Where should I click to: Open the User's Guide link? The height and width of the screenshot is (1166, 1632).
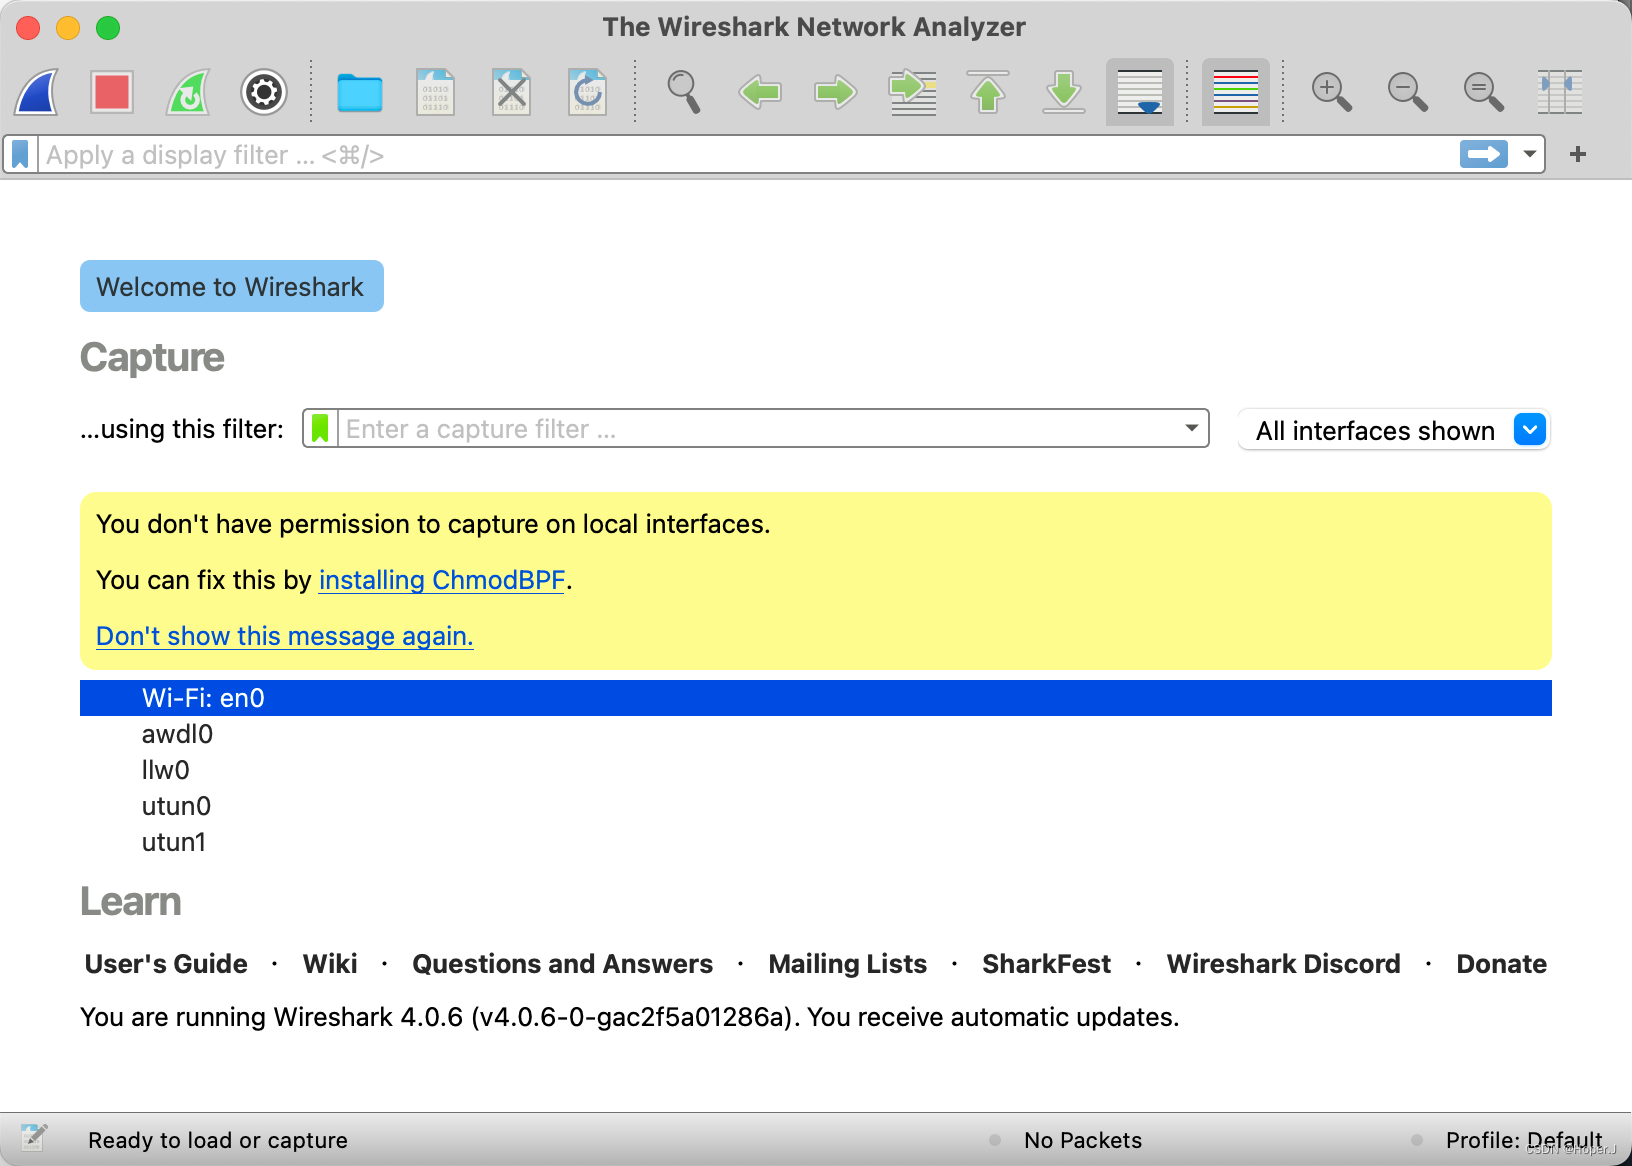[166, 964]
